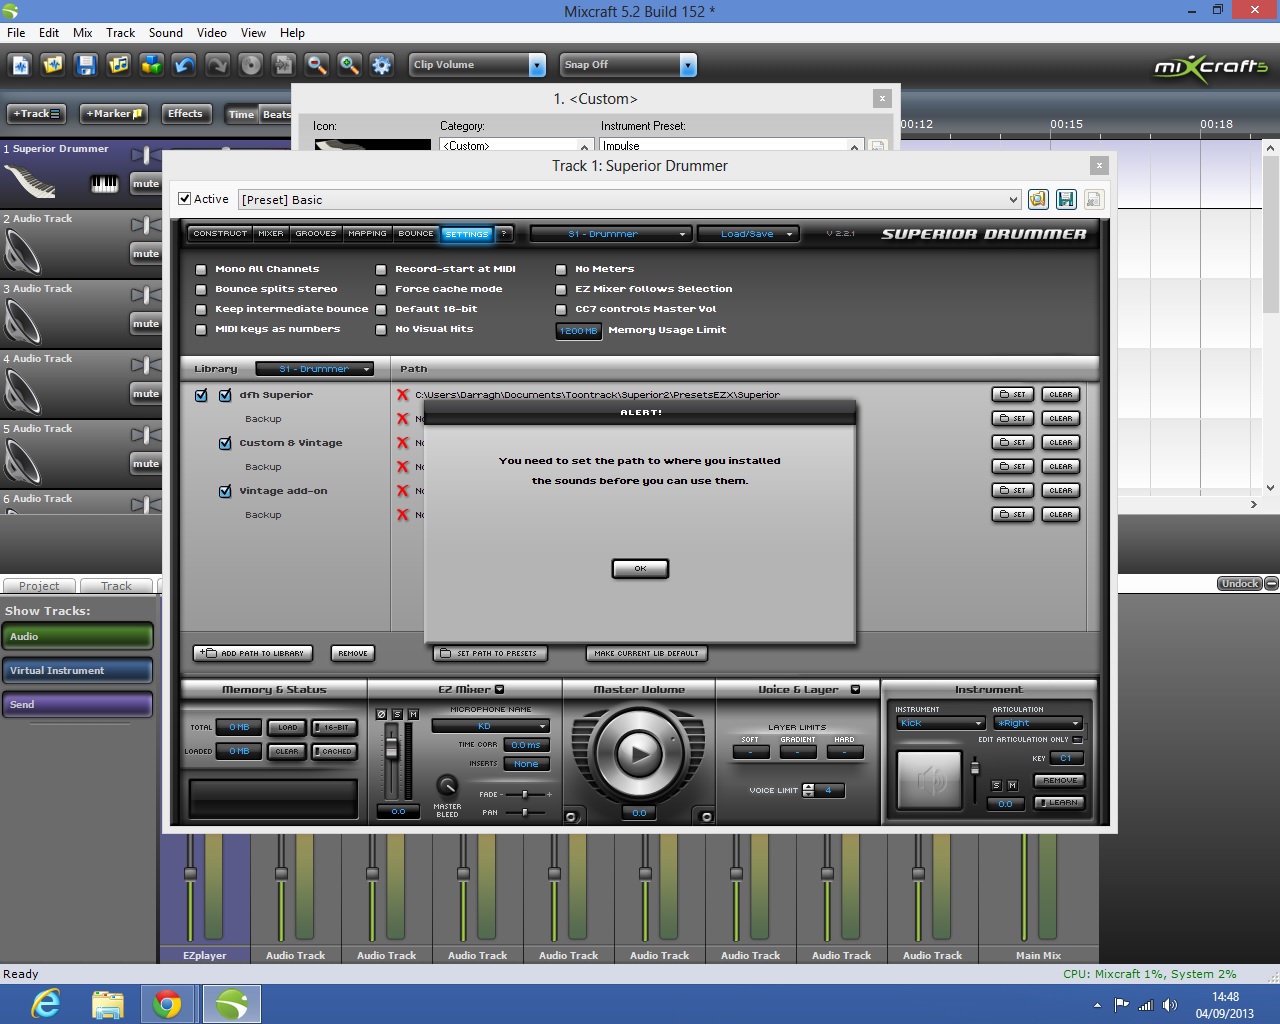
Task: Open the S1 - Drummer dropdown in header
Action: [x=611, y=234]
